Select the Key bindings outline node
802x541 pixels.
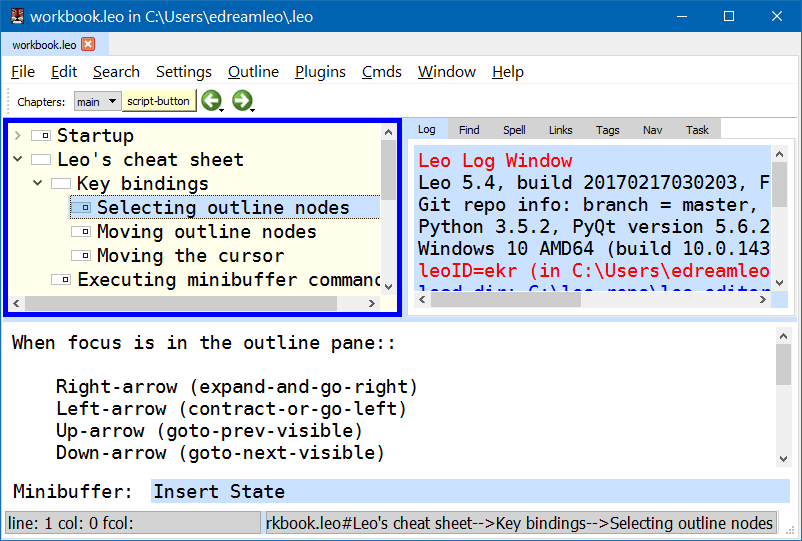point(143,184)
